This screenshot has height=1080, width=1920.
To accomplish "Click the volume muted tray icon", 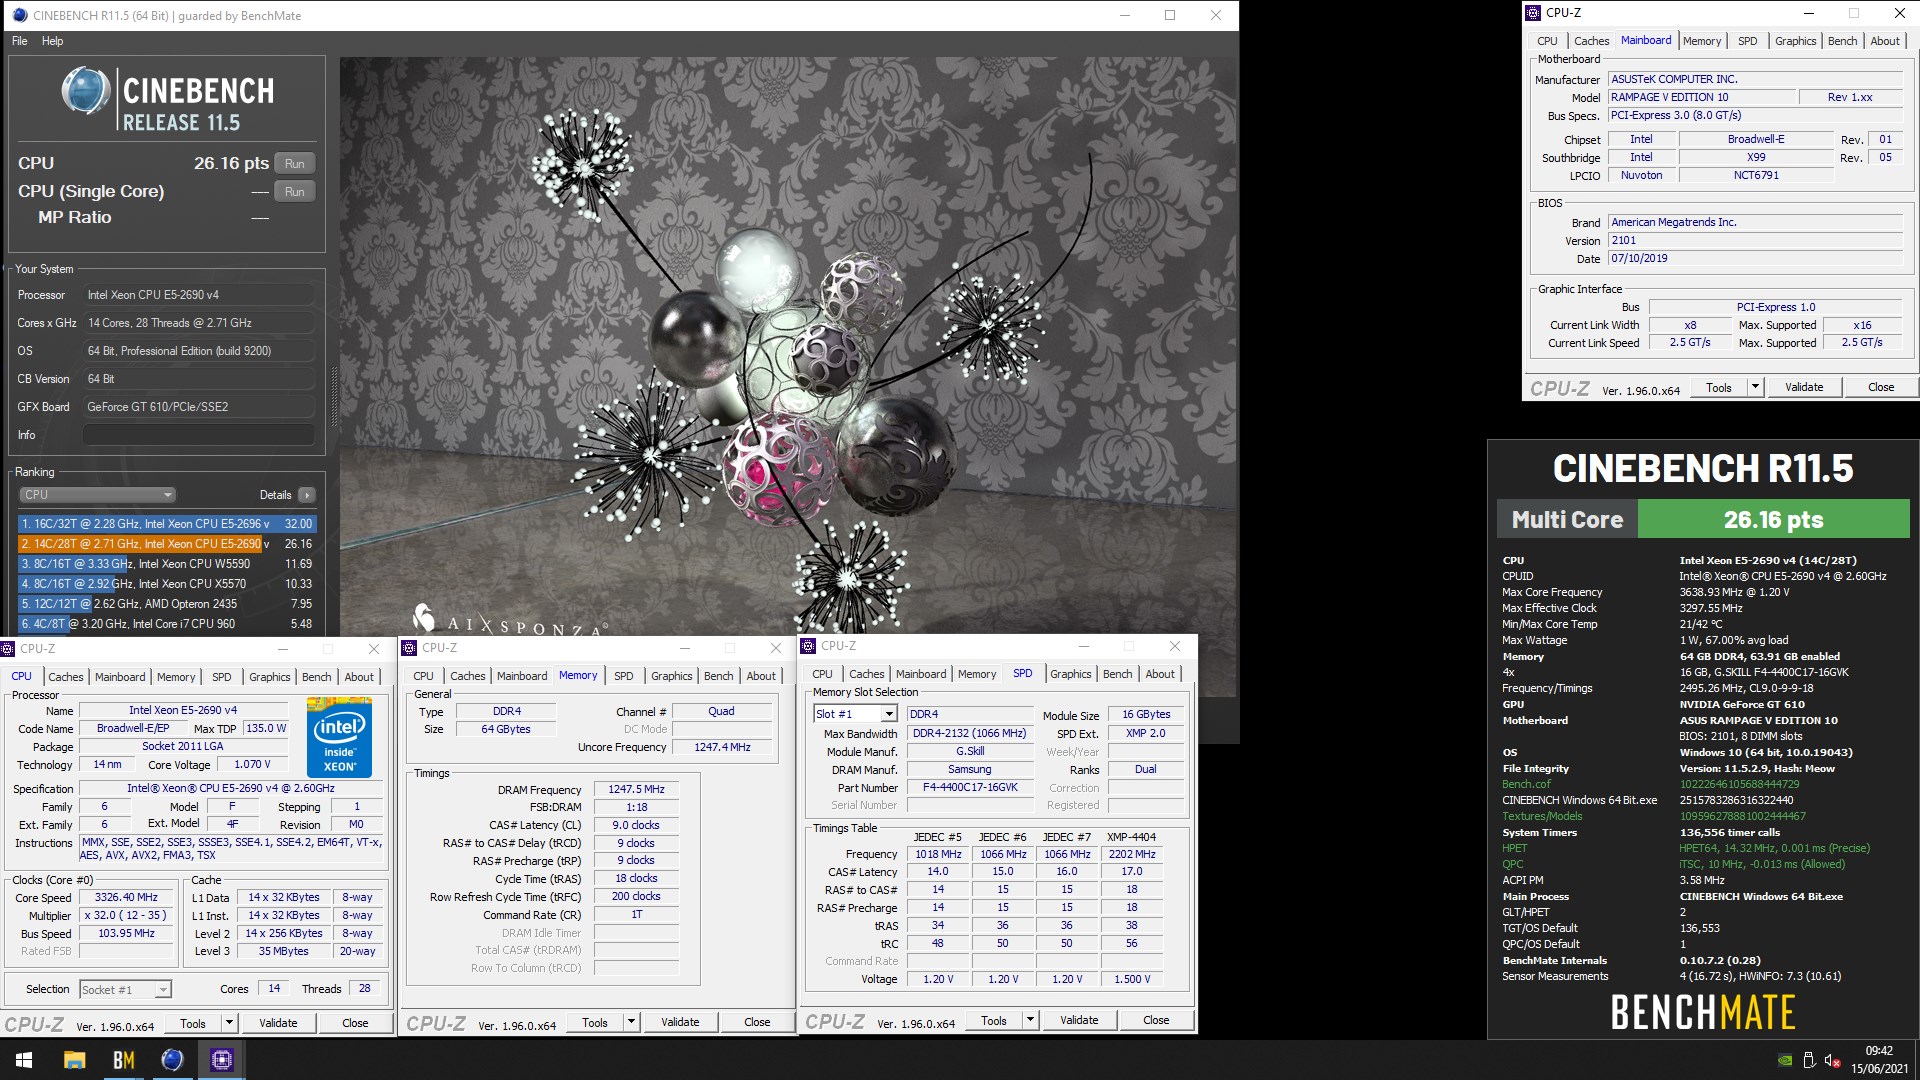I will pos(1833,1060).
